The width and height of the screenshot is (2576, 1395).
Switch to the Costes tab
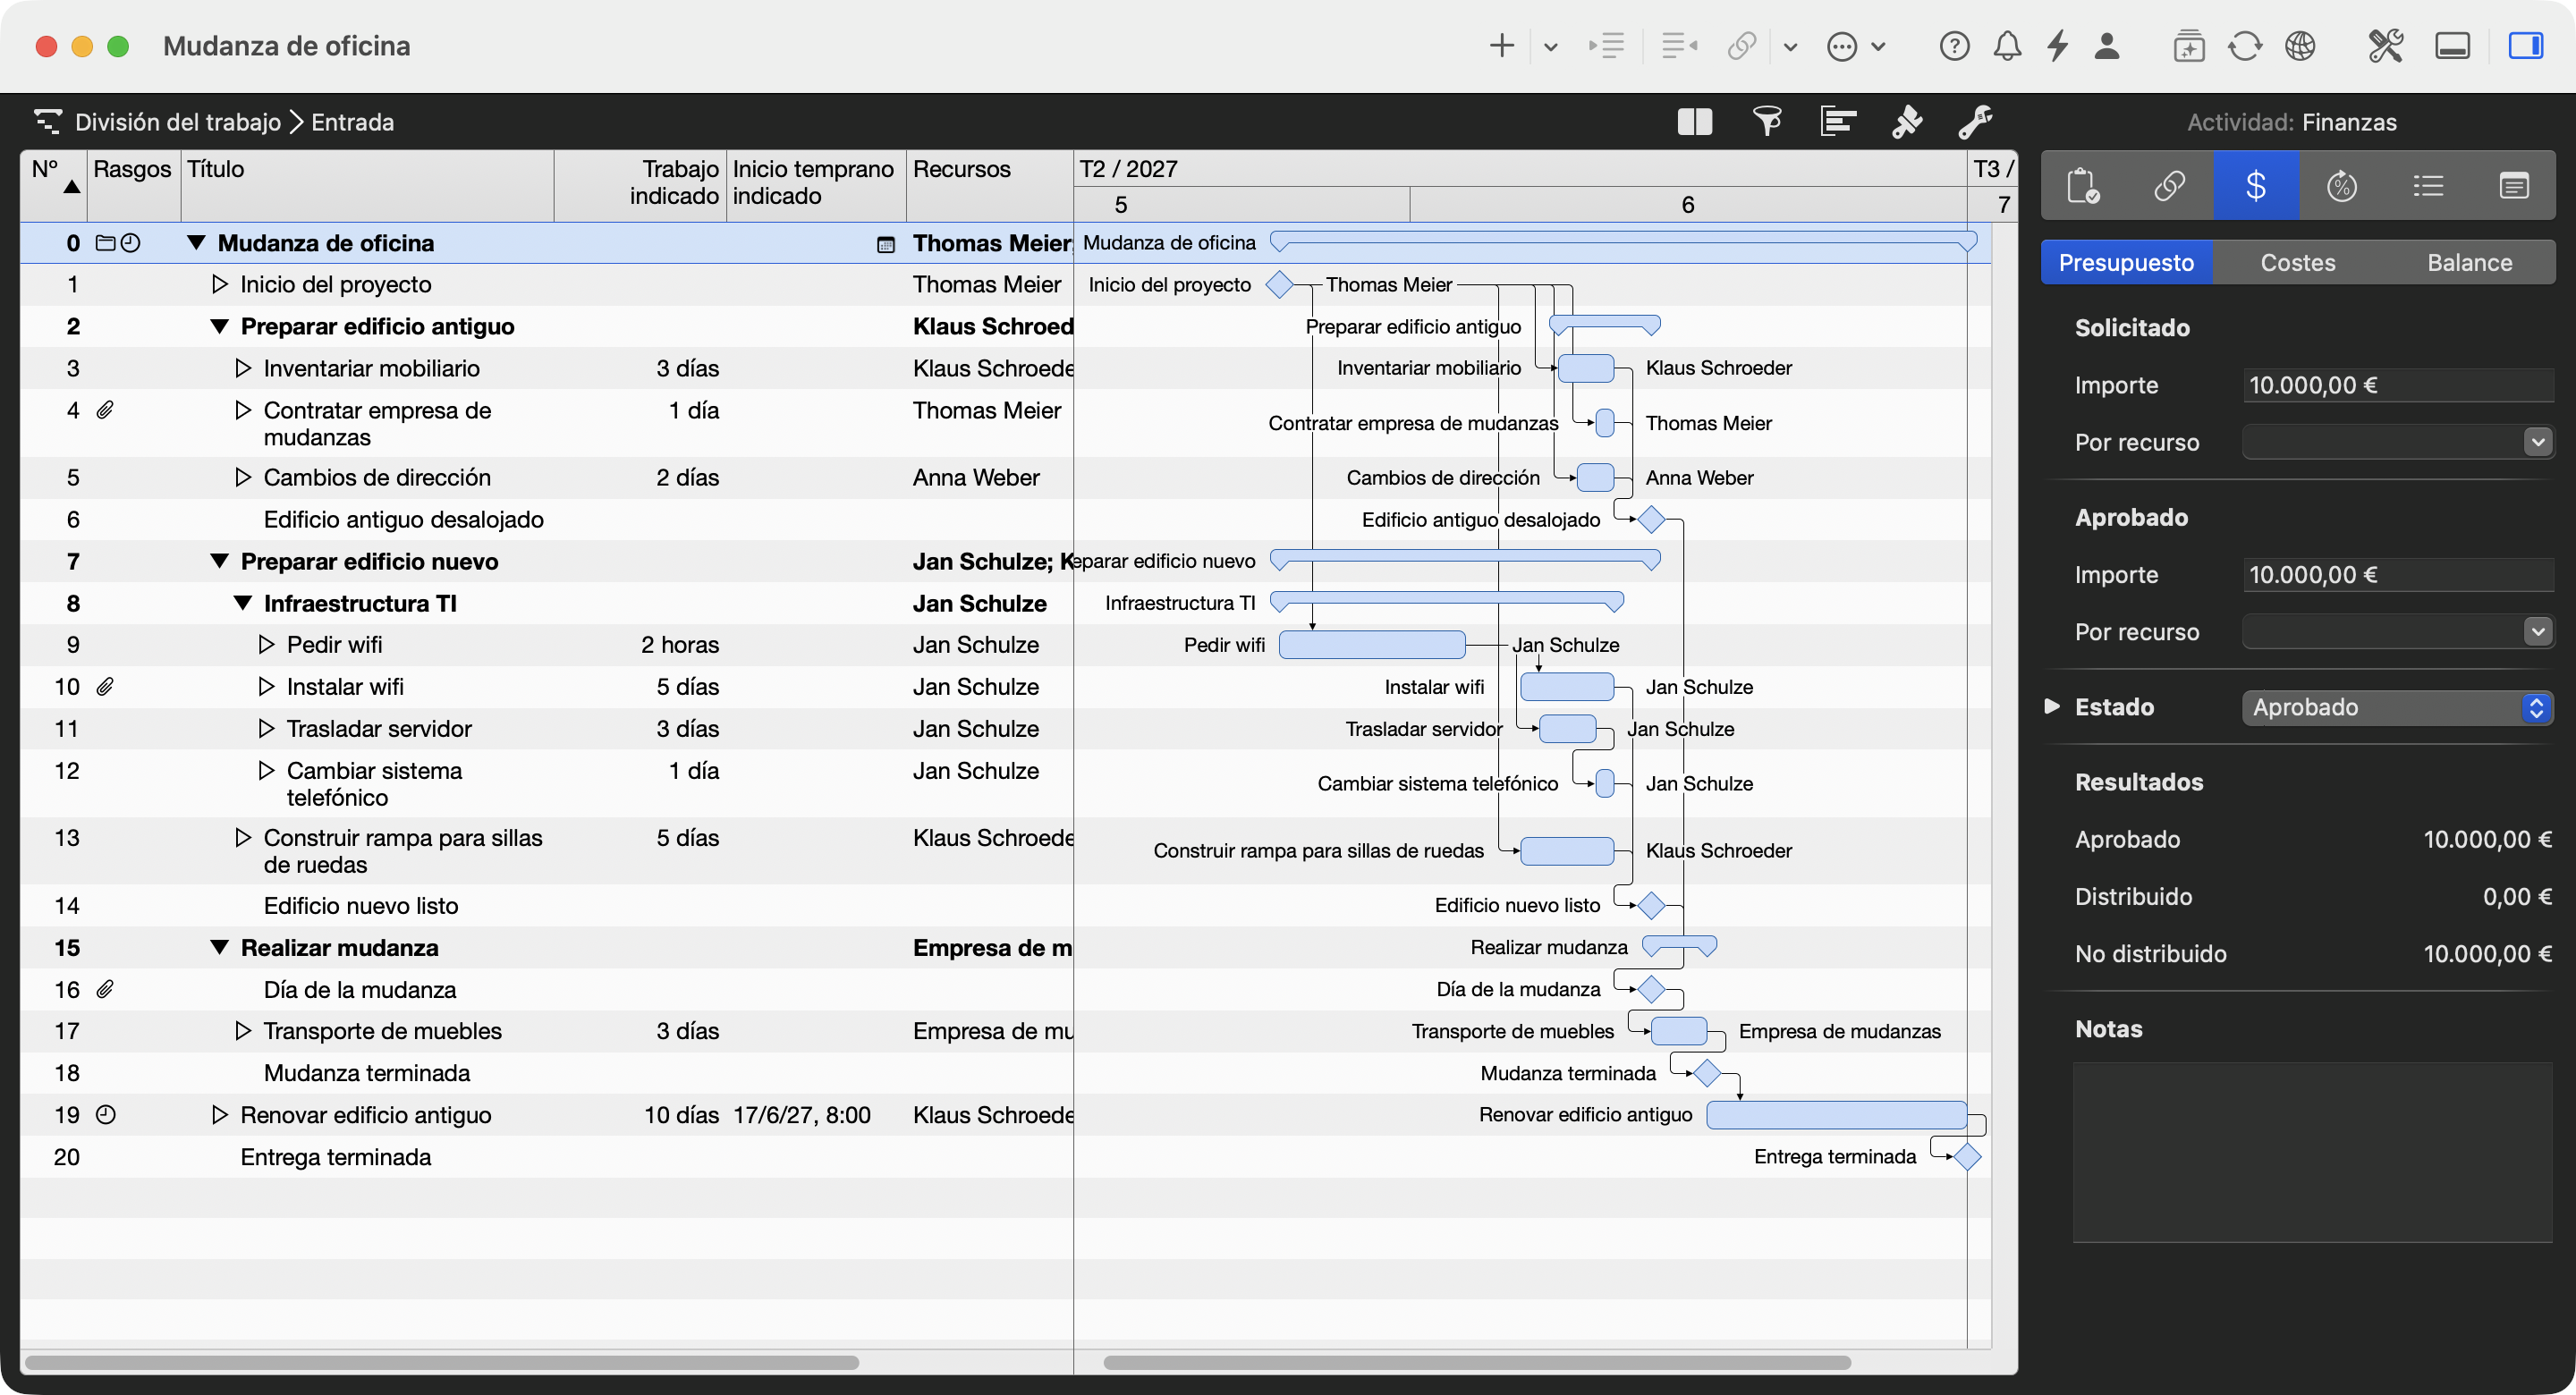point(2297,262)
